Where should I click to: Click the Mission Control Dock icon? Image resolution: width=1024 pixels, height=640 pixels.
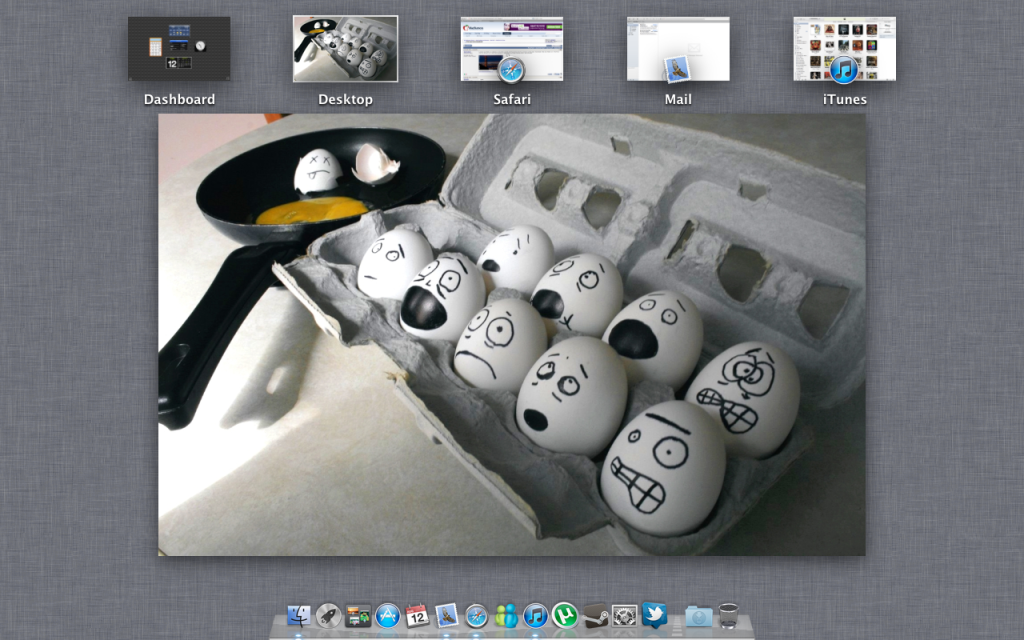[x=358, y=615]
